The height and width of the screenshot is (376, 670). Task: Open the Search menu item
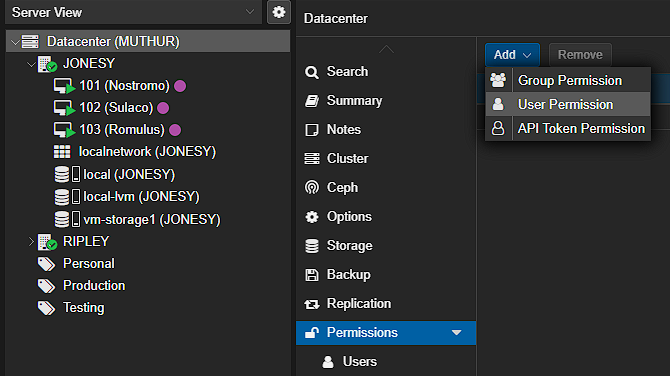point(386,72)
